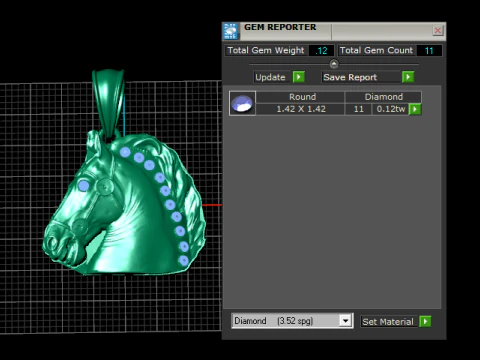Click the green arrow beside 0.12tw
Image resolution: width=480 pixels, height=360 pixels.
click(415, 109)
